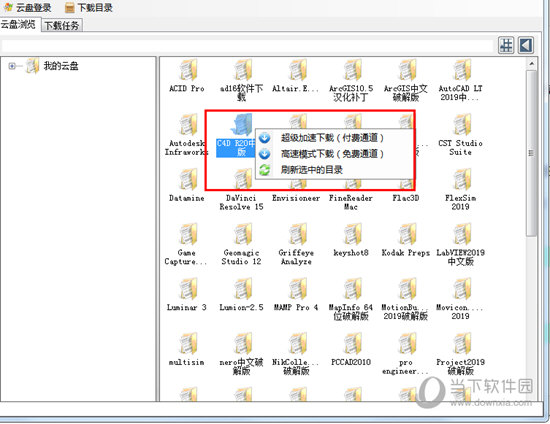Select the Geomagic Studio 12 folder icon
This screenshot has width=550, height=424.
pyautogui.click(x=243, y=234)
